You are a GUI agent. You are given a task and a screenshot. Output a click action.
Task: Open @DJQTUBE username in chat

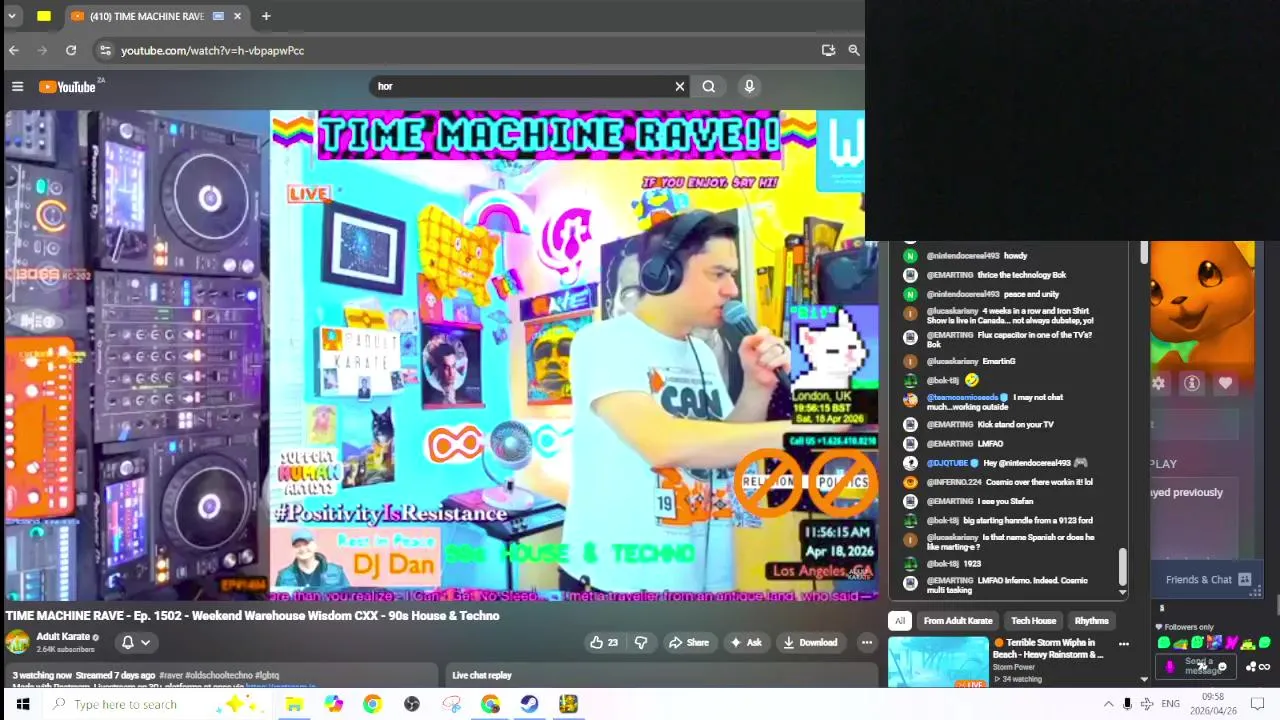click(947, 463)
